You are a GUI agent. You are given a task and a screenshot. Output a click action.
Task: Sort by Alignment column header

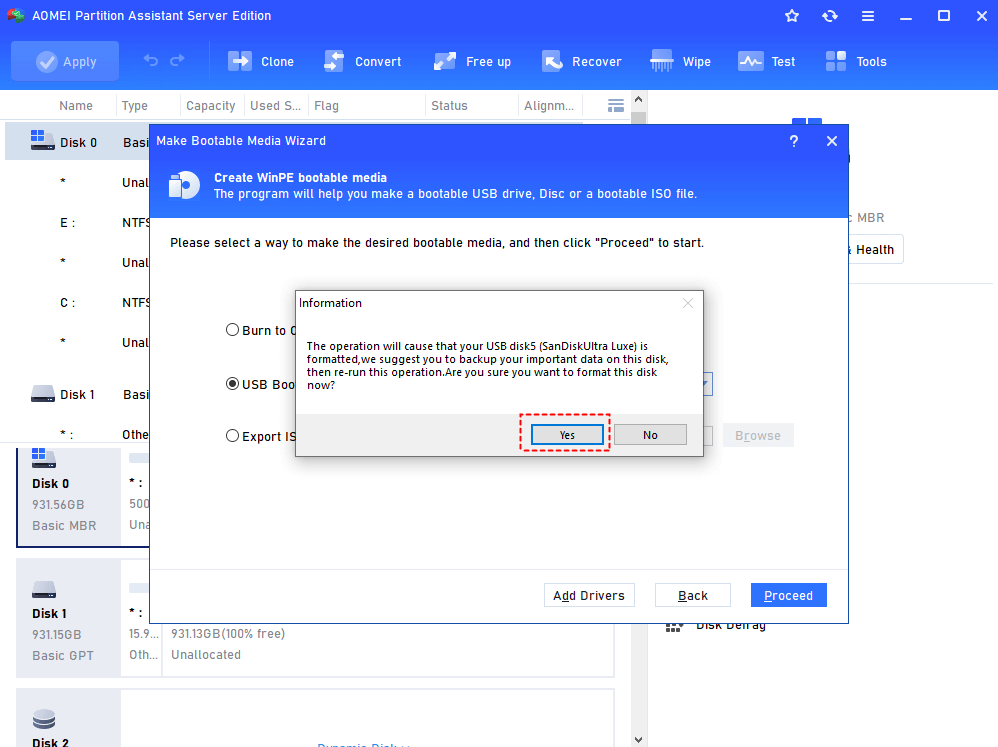point(549,106)
